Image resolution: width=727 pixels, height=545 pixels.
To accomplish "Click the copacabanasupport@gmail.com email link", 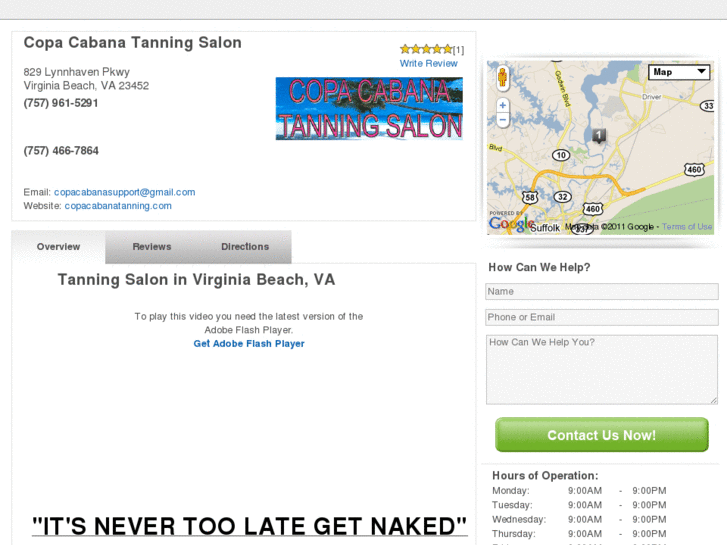I will coord(124,192).
